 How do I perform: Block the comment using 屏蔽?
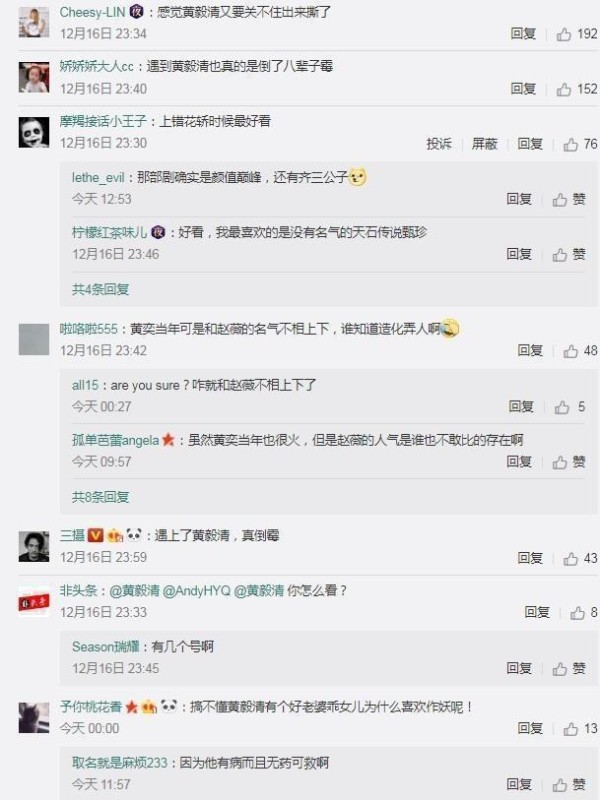coord(484,144)
